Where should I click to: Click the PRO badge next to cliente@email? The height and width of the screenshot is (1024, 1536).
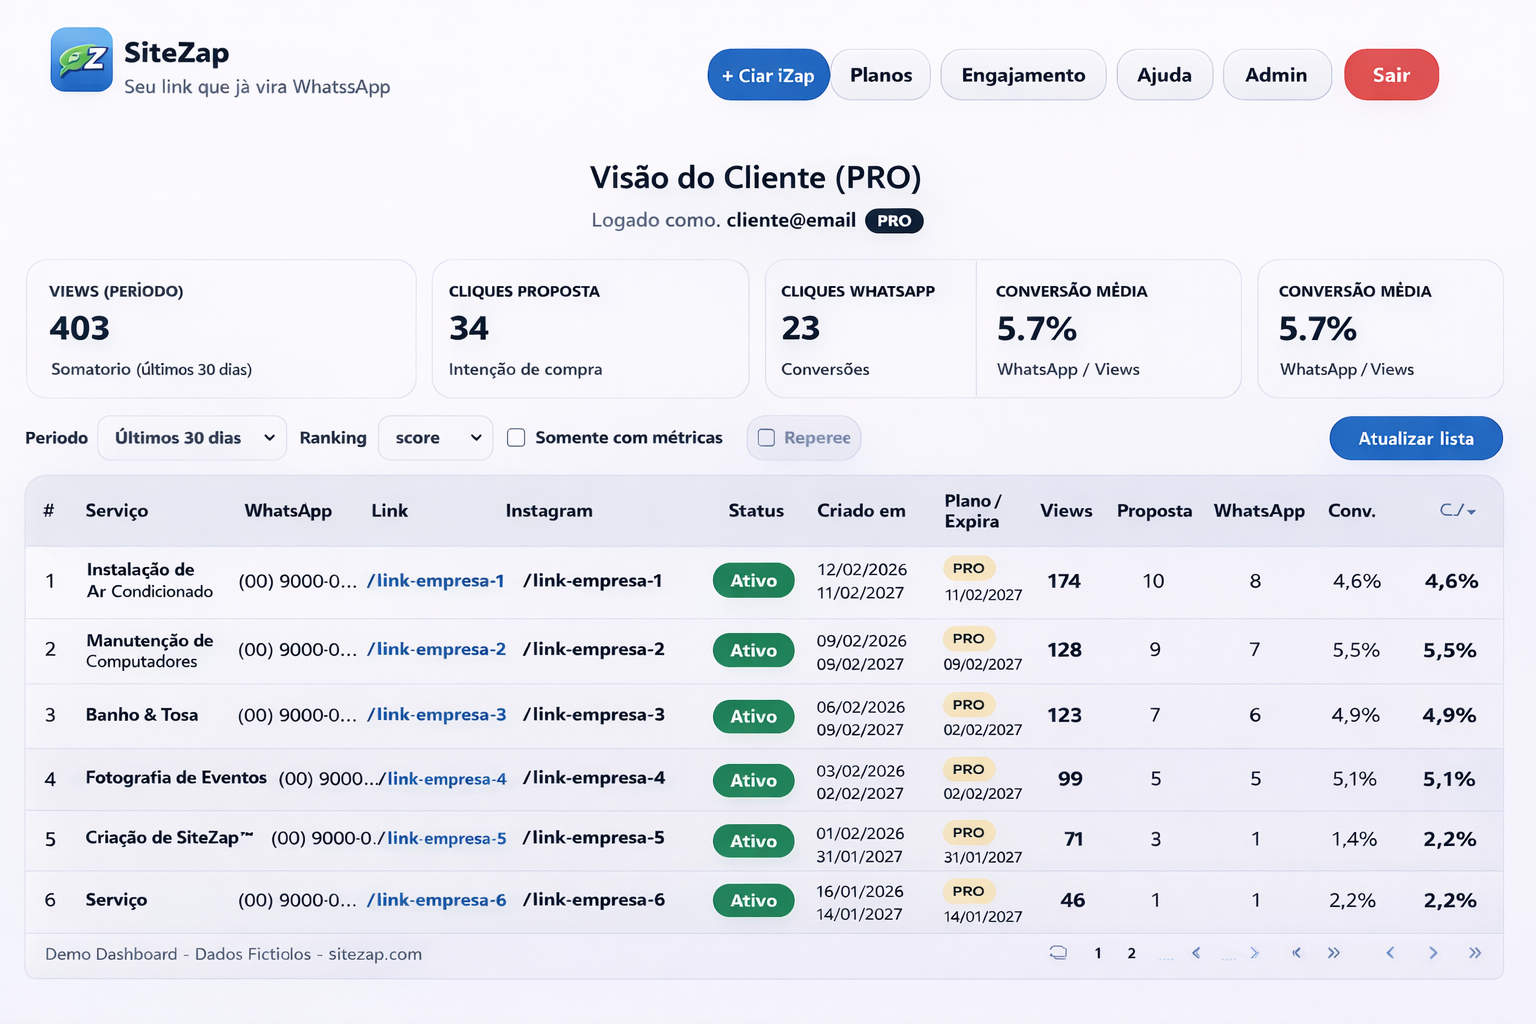[894, 221]
